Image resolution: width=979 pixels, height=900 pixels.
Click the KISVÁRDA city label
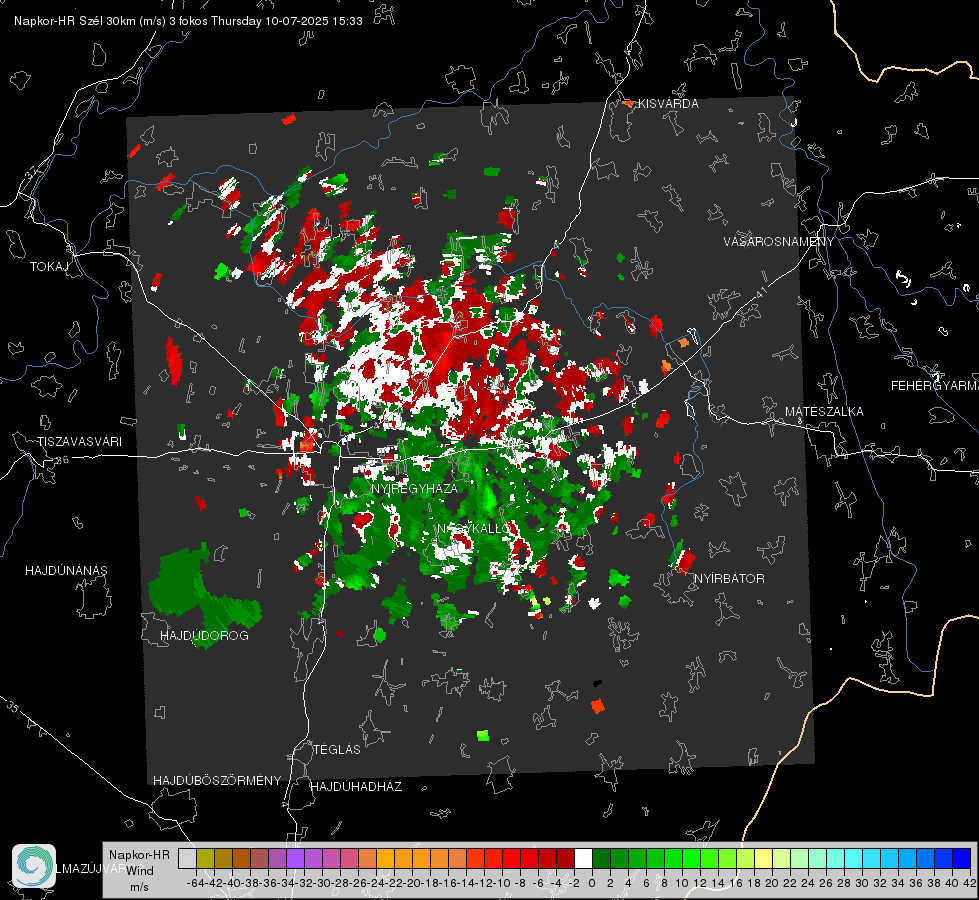(x=668, y=104)
